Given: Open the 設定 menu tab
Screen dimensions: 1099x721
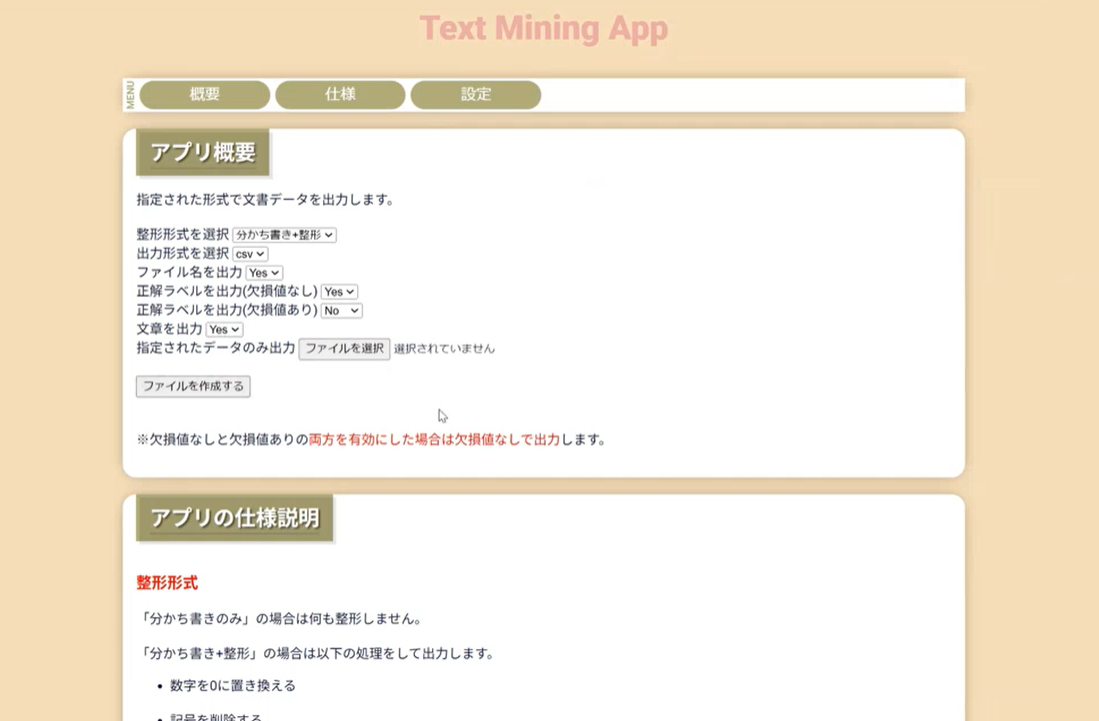Looking at the screenshot, I should point(476,95).
